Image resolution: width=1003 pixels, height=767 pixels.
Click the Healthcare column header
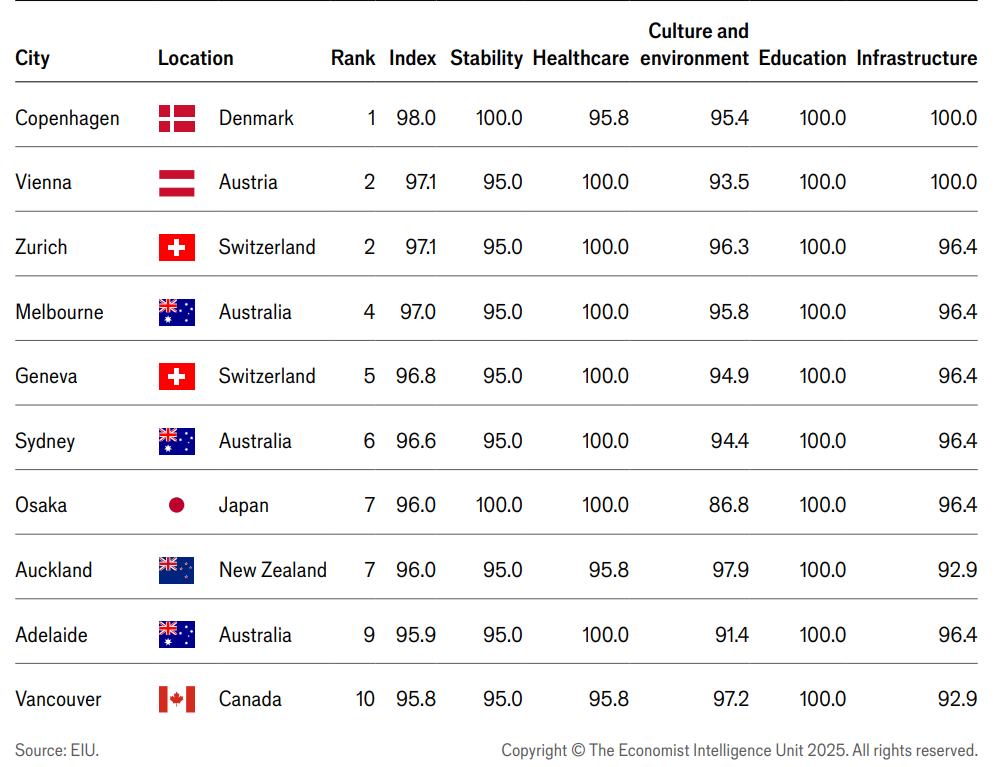(x=581, y=58)
